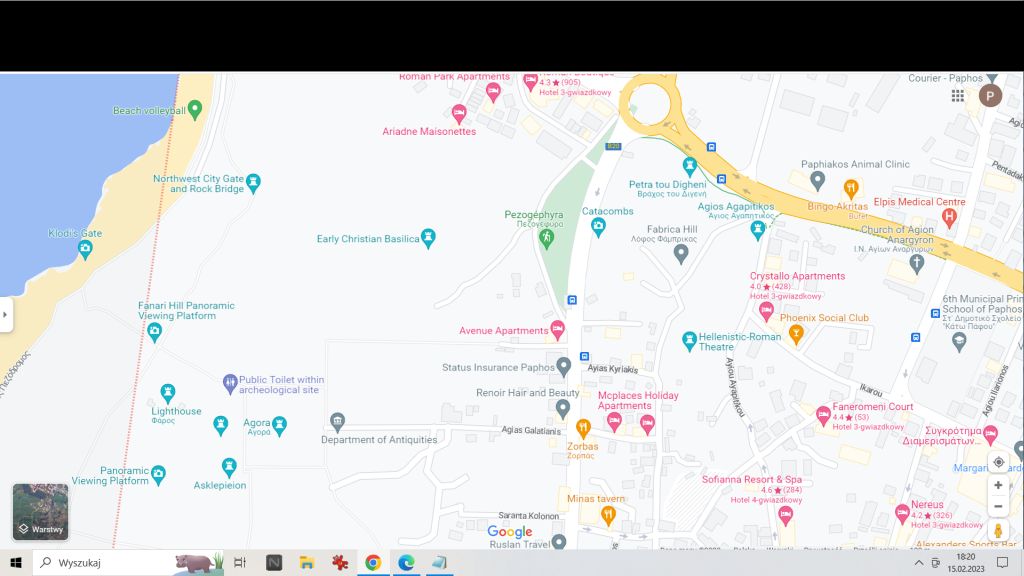
Task: Click the Avenue Apartments hotel marker
Action: point(557,330)
